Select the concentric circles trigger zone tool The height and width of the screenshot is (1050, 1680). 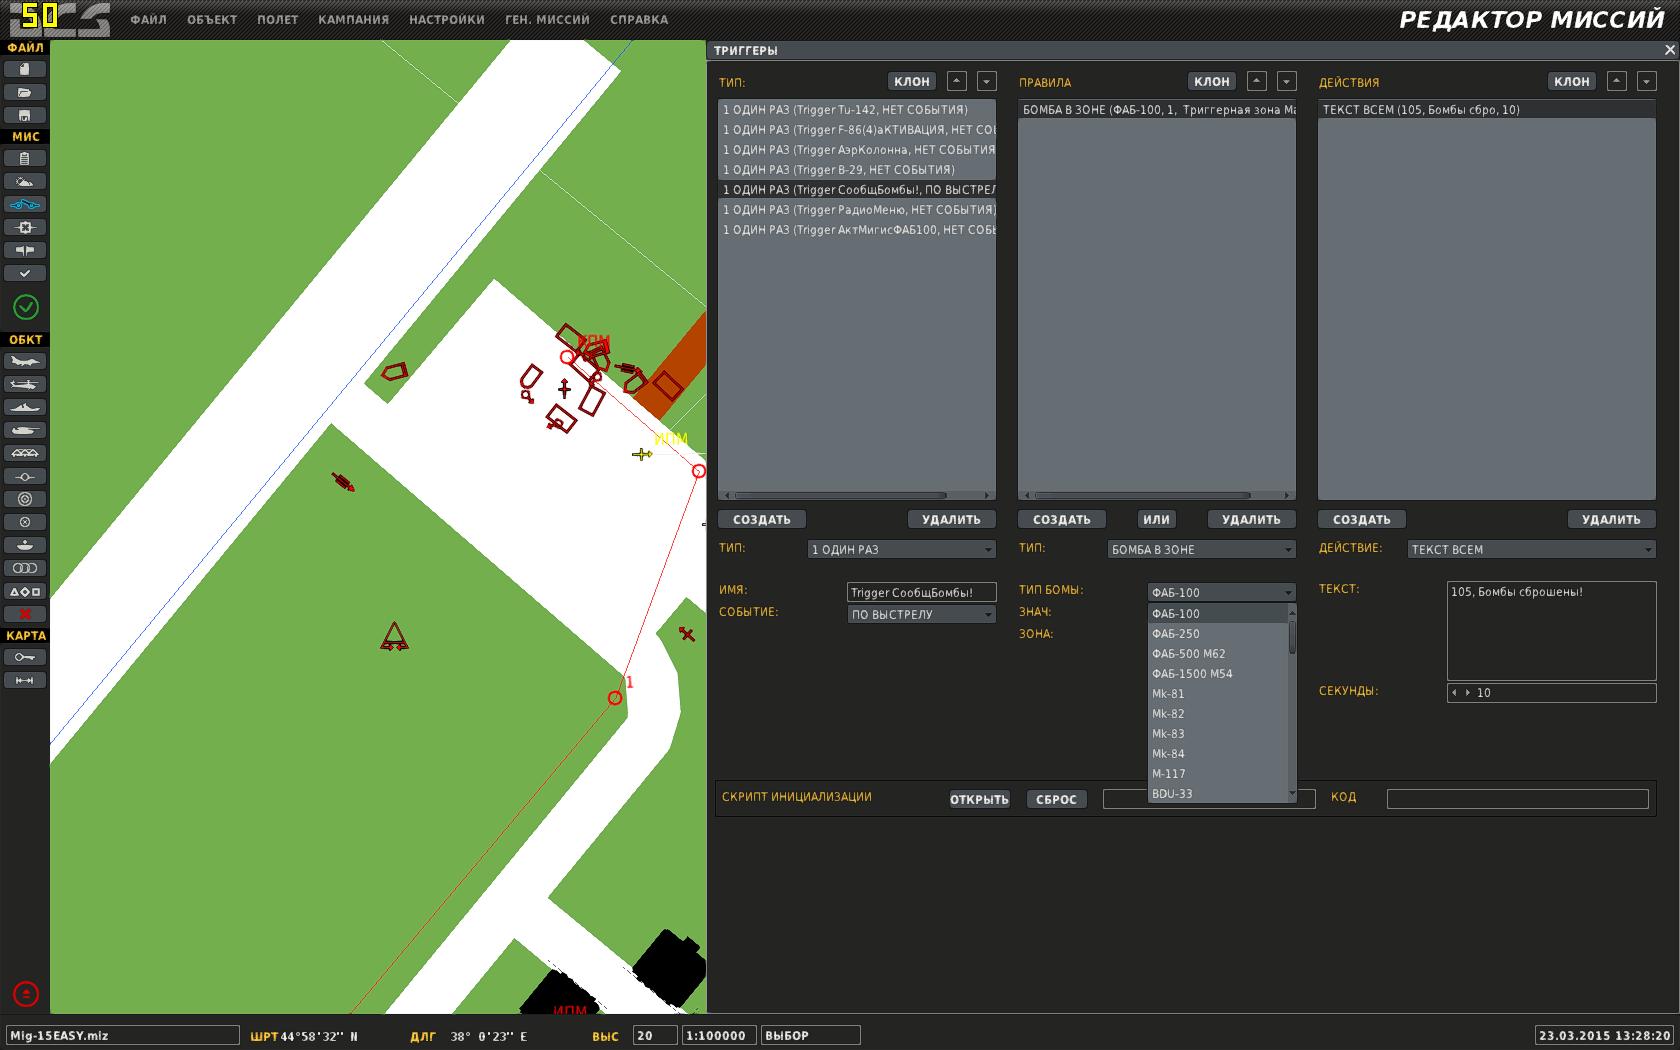tap(25, 499)
